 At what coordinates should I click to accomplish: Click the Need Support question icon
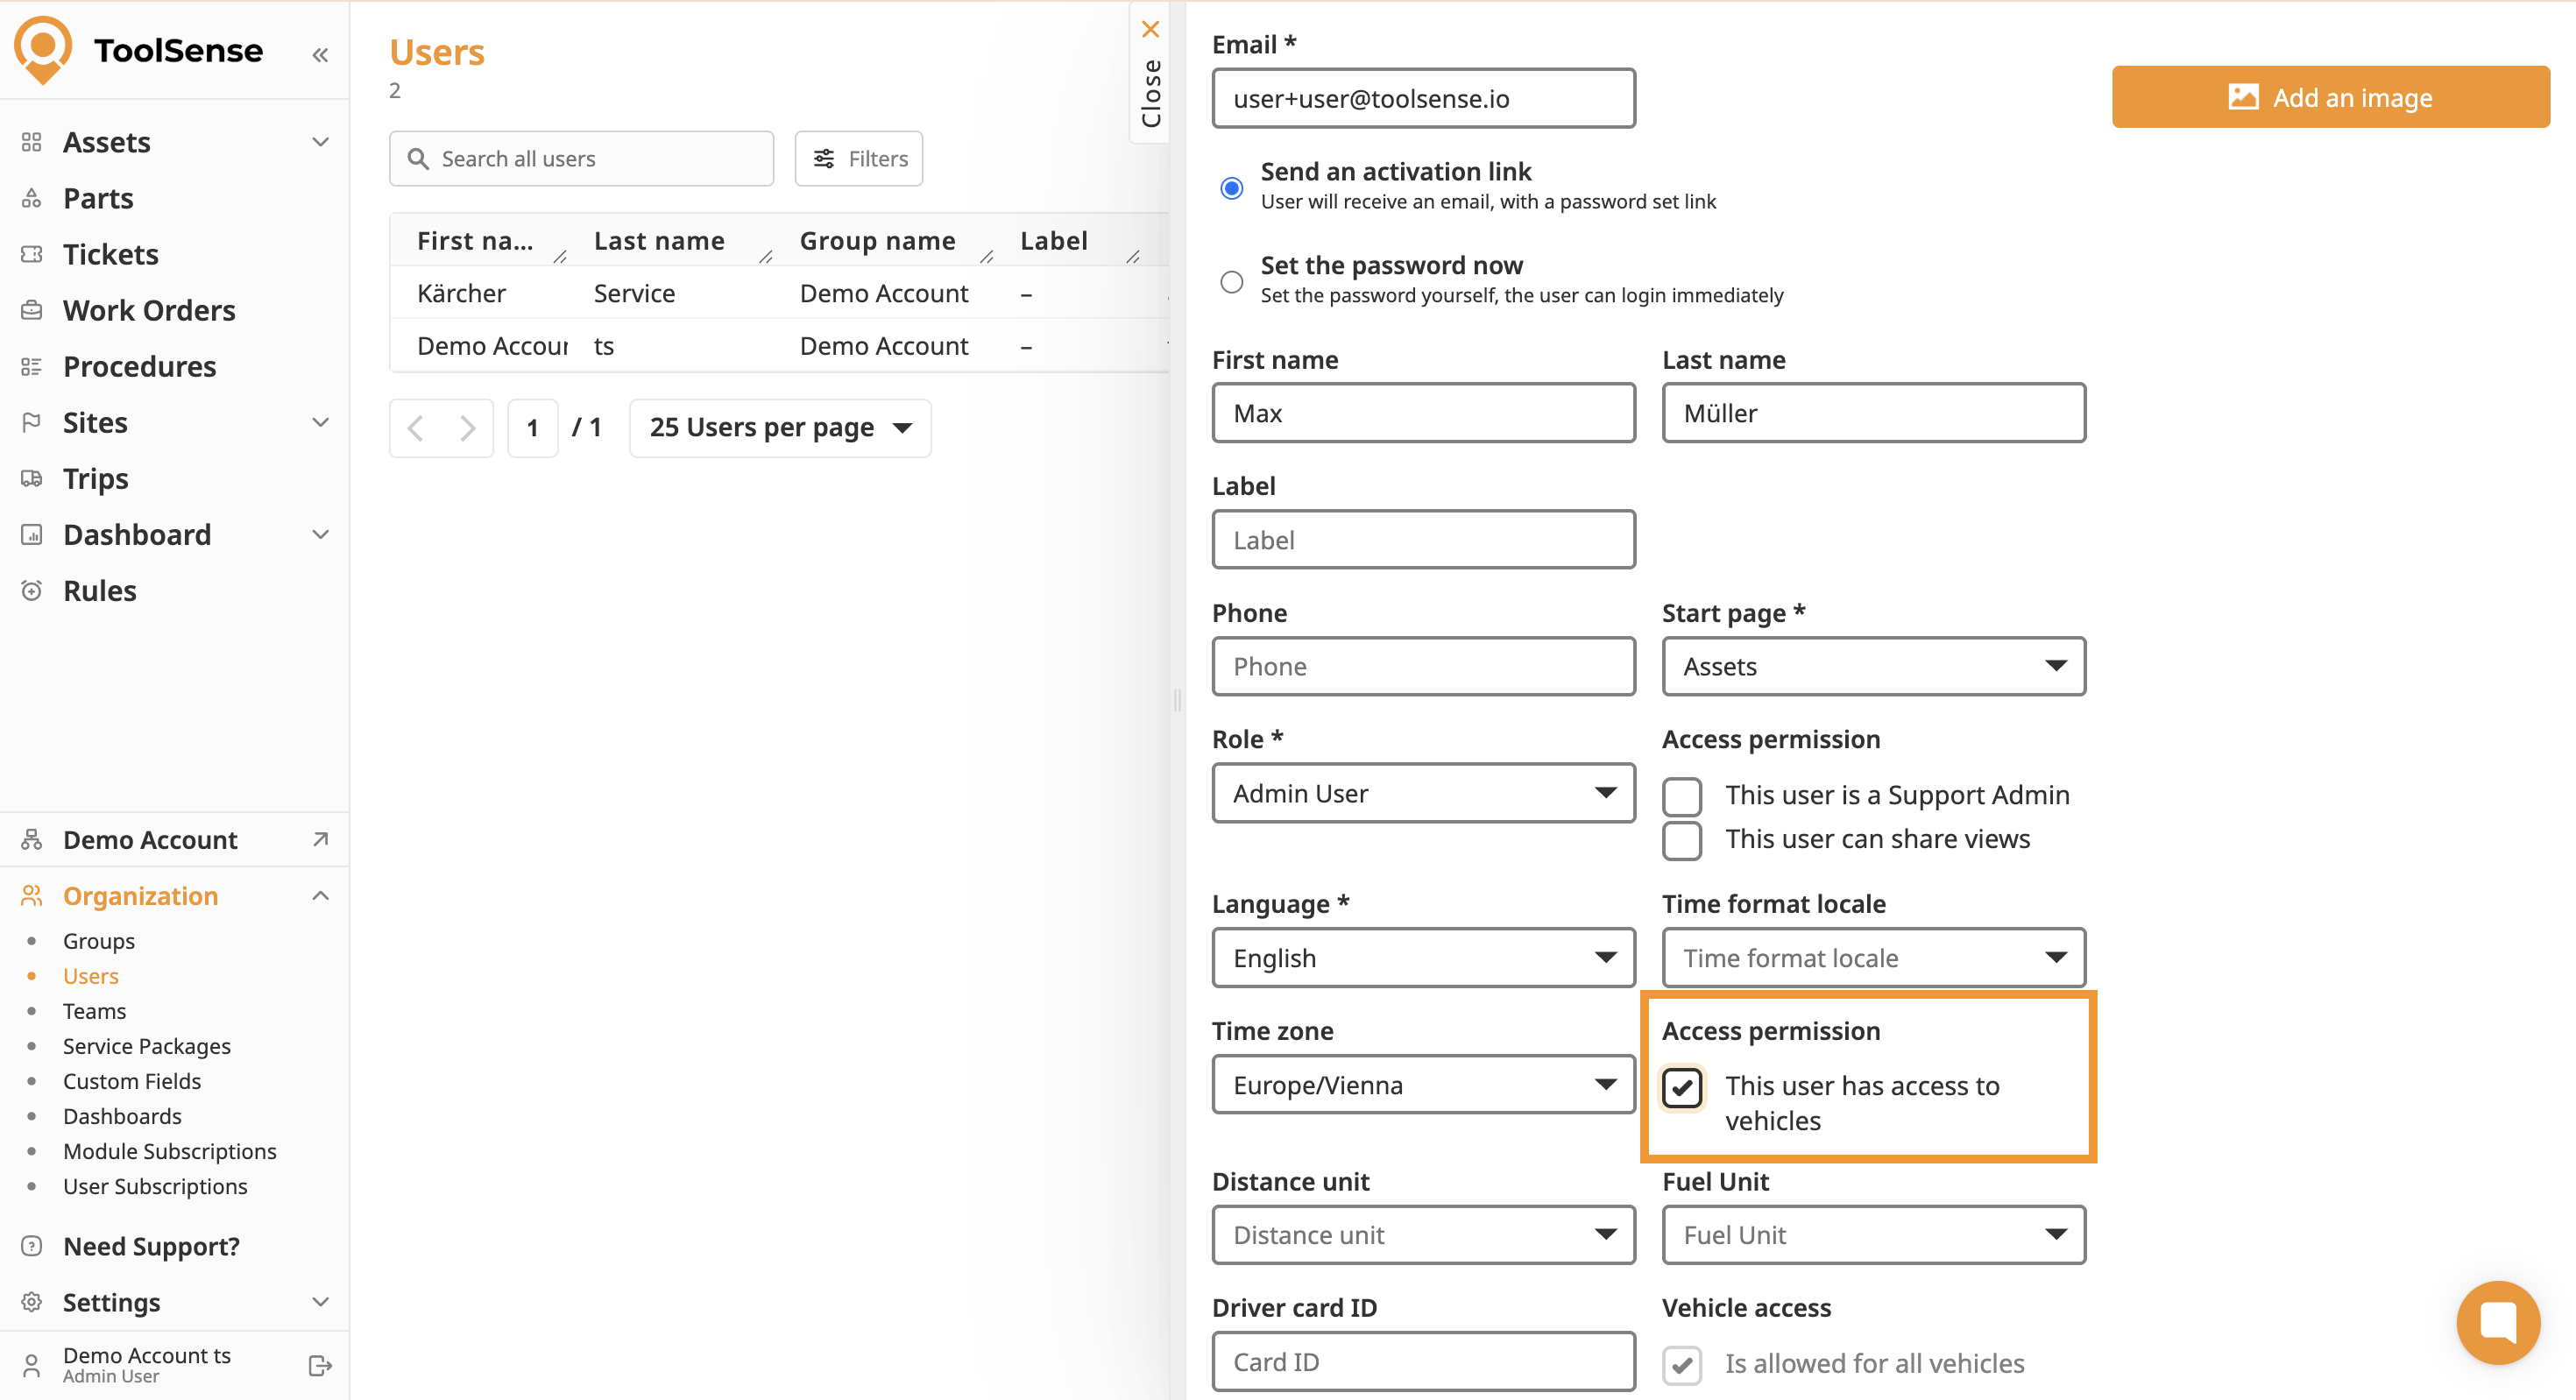pos(32,1246)
